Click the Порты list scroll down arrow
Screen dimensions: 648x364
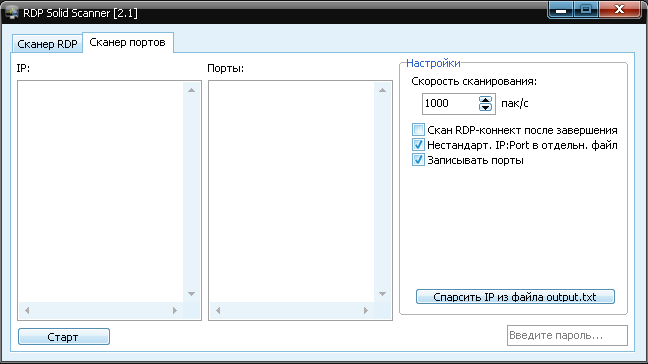(x=382, y=294)
